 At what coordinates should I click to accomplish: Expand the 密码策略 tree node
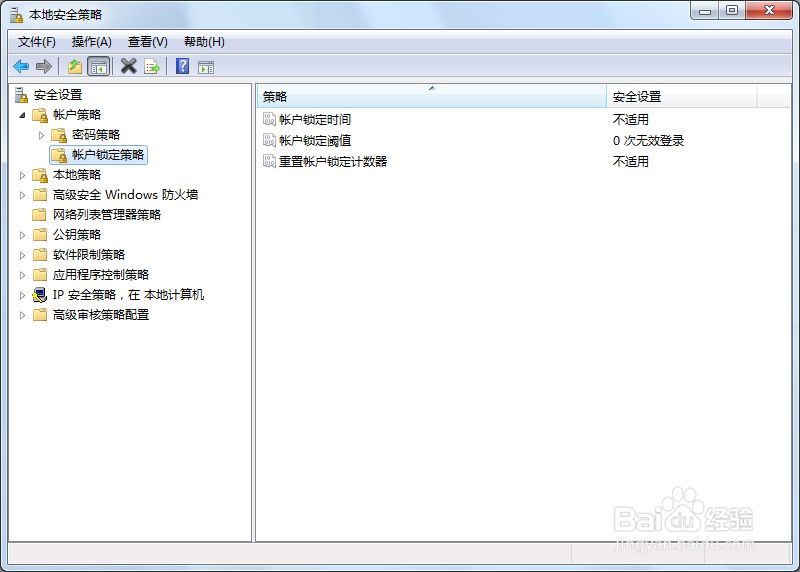click(41, 135)
